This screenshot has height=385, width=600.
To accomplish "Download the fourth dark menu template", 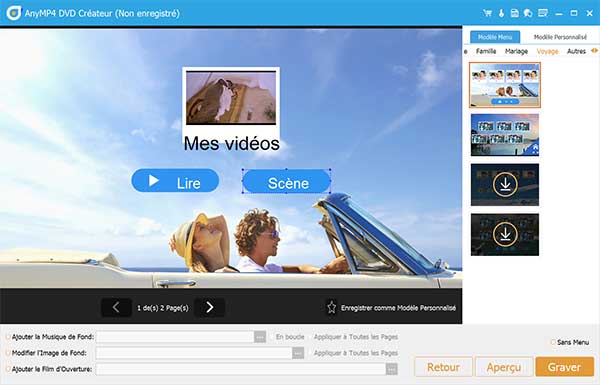I will tap(505, 234).
